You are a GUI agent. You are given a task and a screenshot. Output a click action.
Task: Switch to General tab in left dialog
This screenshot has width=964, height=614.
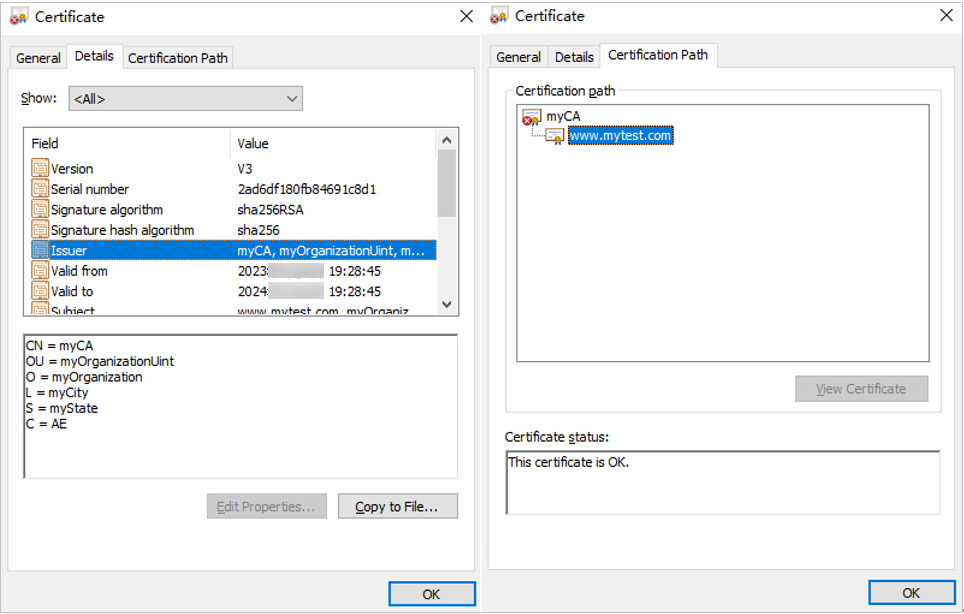pyautogui.click(x=38, y=58)
